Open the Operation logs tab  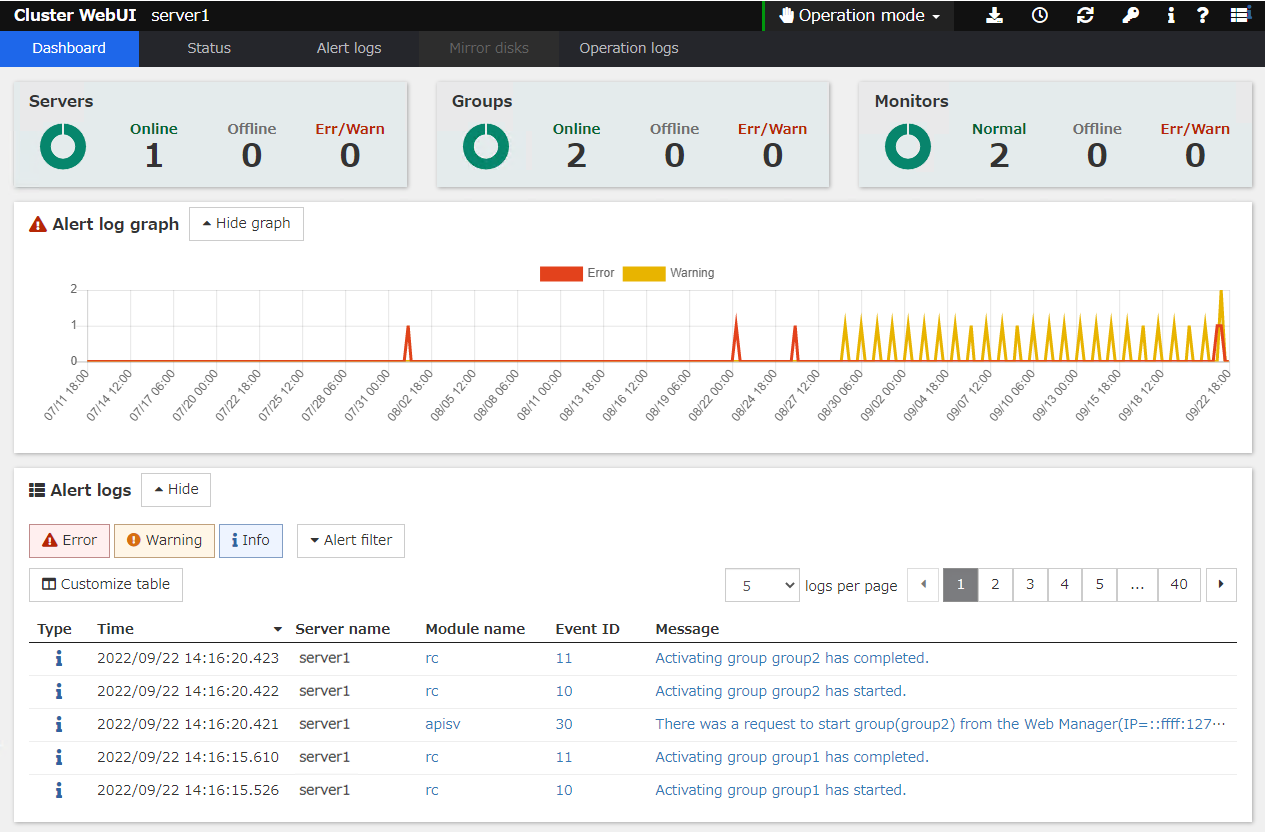629,48
